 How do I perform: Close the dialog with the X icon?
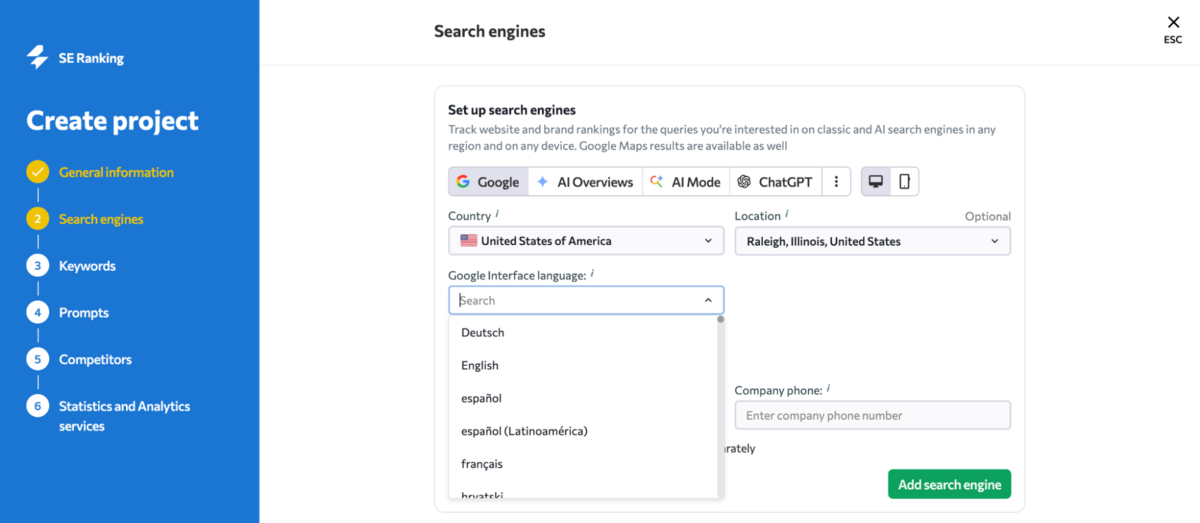tap(1173, 23)
